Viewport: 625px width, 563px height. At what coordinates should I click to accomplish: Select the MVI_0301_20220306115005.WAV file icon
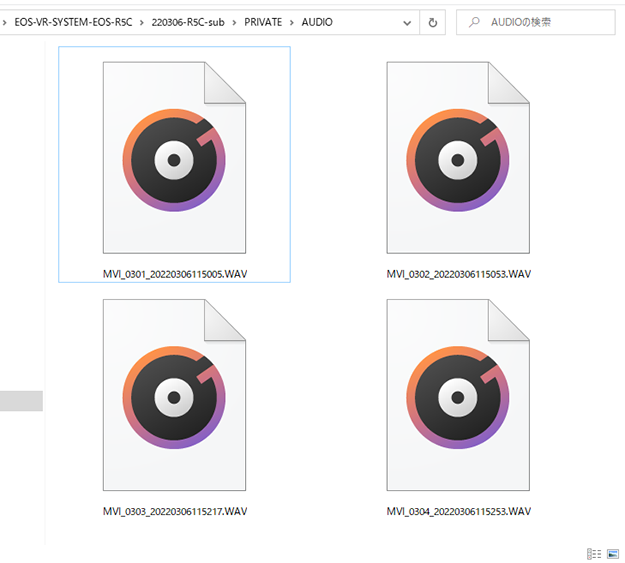[x=174, y=158]
